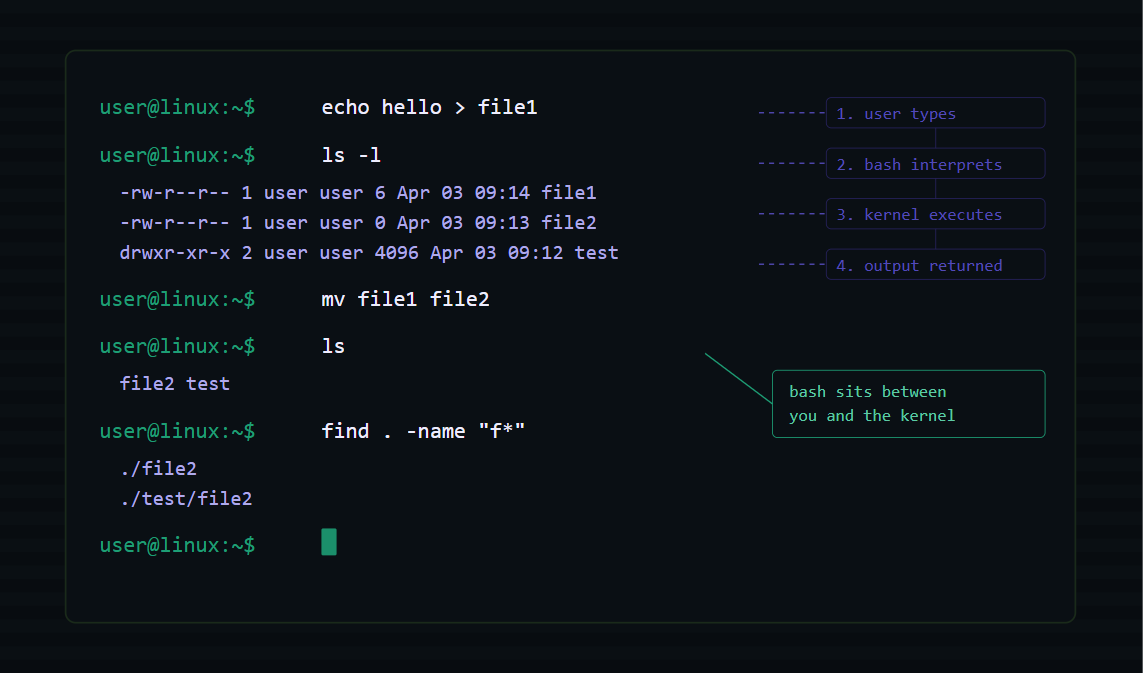The width and height of the screenshot is (1143, 673).
Task: Click the green block cursor at last prompt
Action: 329,542
